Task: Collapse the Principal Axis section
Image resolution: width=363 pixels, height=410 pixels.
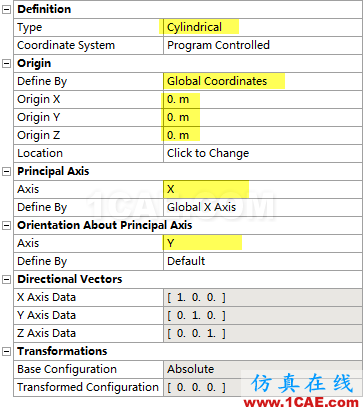Action: (6, 172)
